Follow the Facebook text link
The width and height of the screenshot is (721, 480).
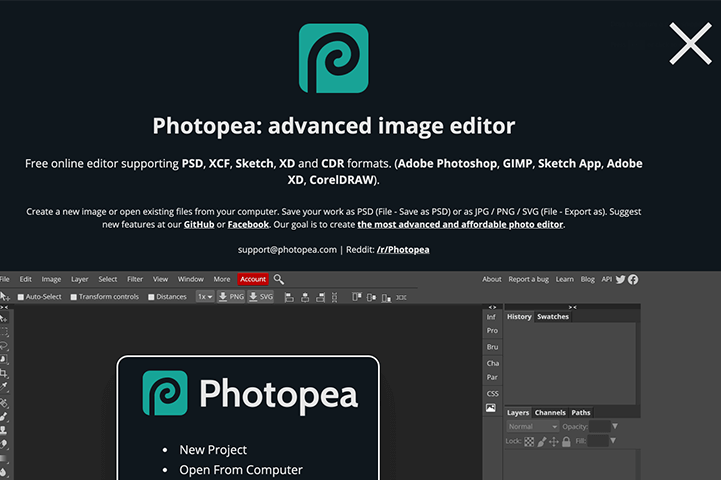(248, 224)
